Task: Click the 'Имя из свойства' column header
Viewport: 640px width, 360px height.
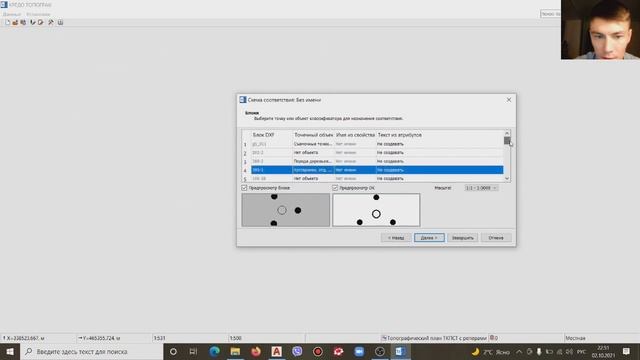Action: 355,135
